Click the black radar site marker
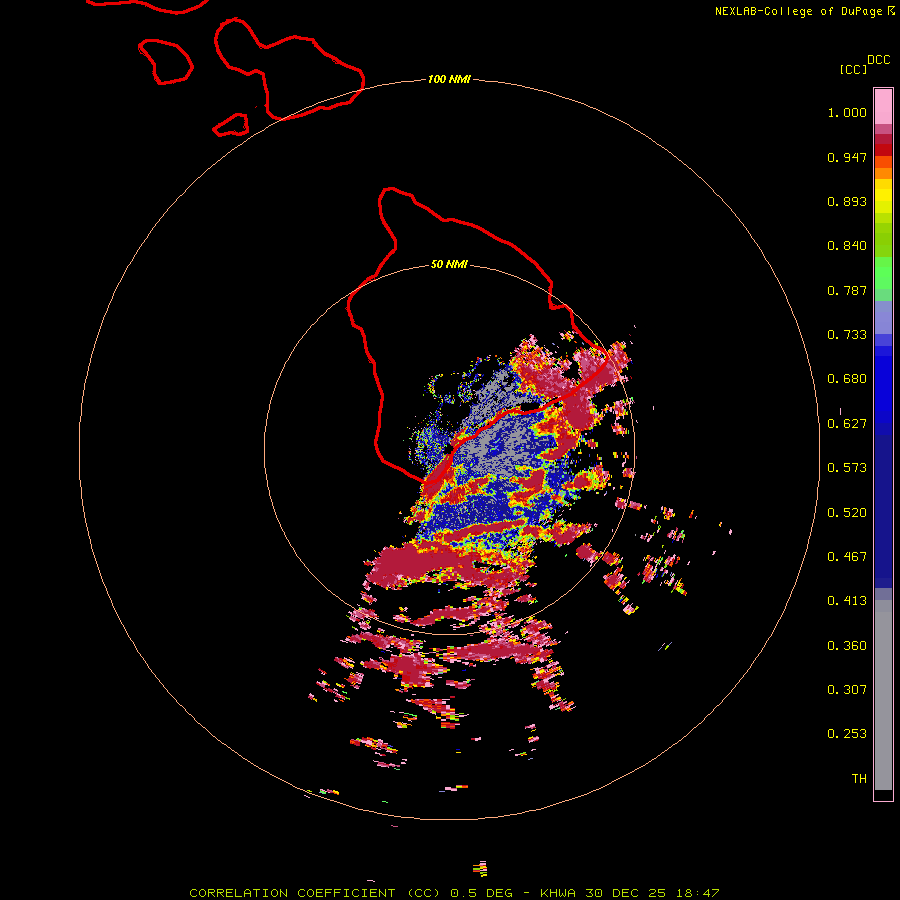 click(449, 448)
